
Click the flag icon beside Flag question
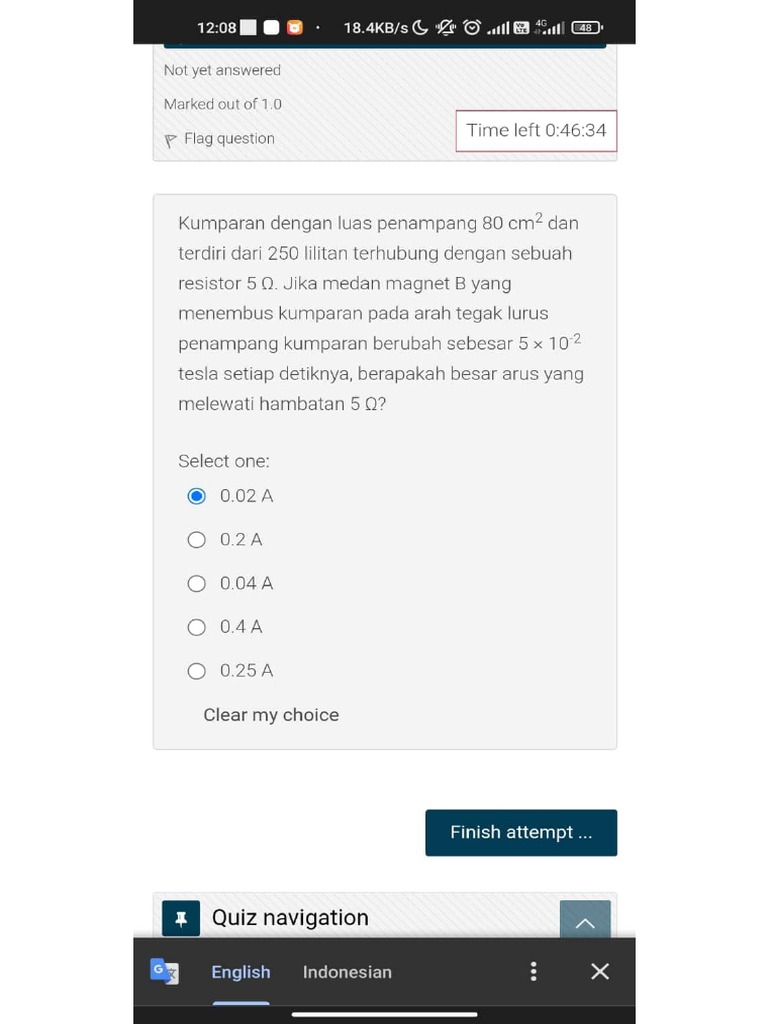click(x=171, y=140)
